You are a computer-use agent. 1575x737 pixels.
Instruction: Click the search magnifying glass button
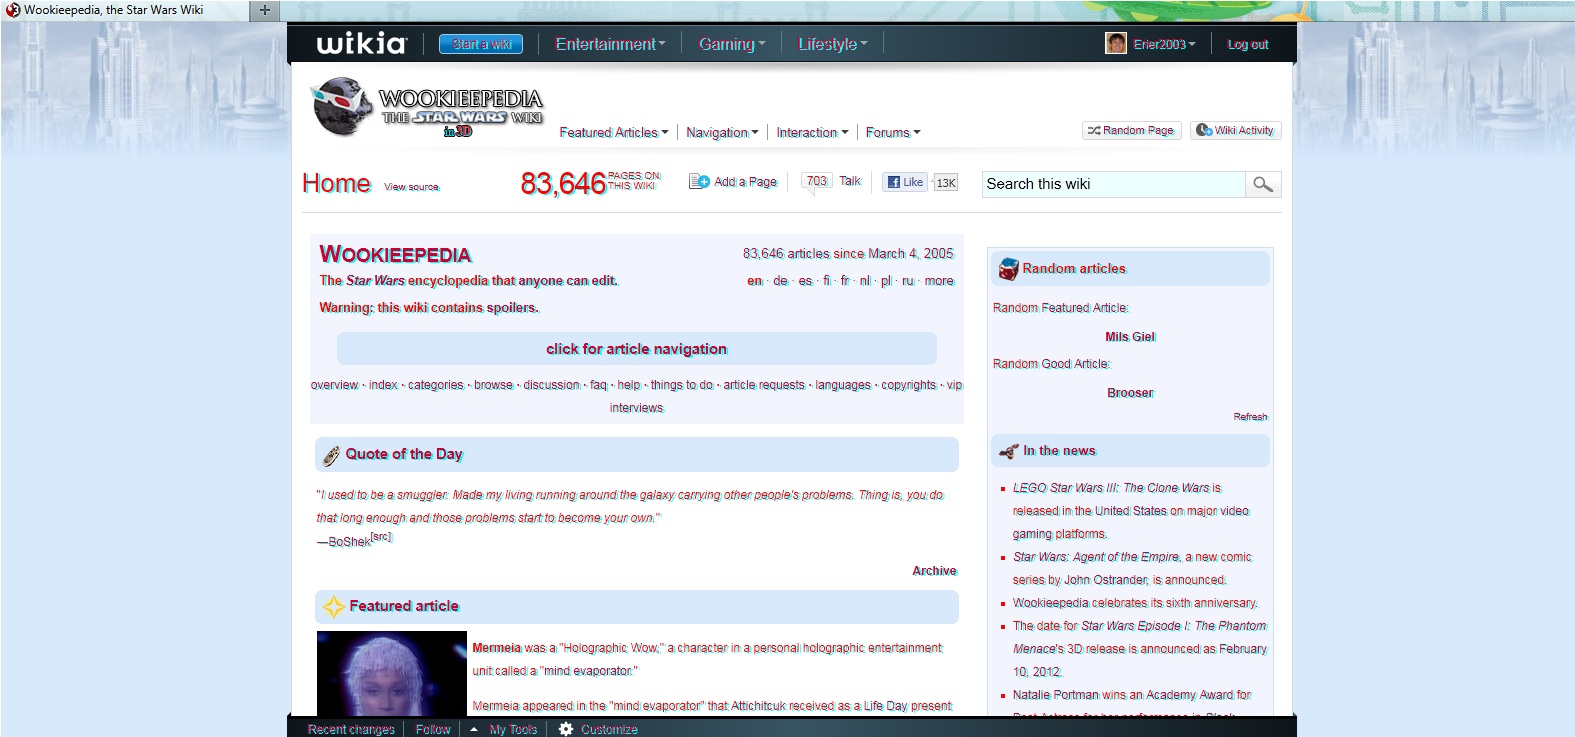pos(1263,184)
